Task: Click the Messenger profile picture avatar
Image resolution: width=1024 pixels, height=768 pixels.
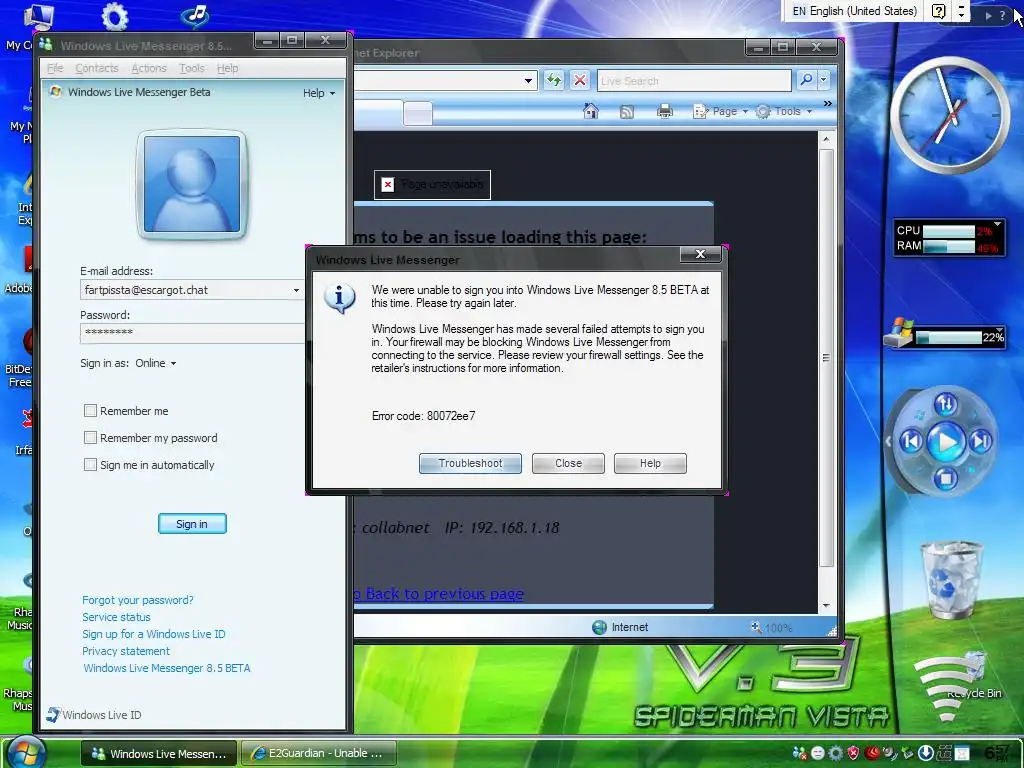Action: tap(191, 184)
